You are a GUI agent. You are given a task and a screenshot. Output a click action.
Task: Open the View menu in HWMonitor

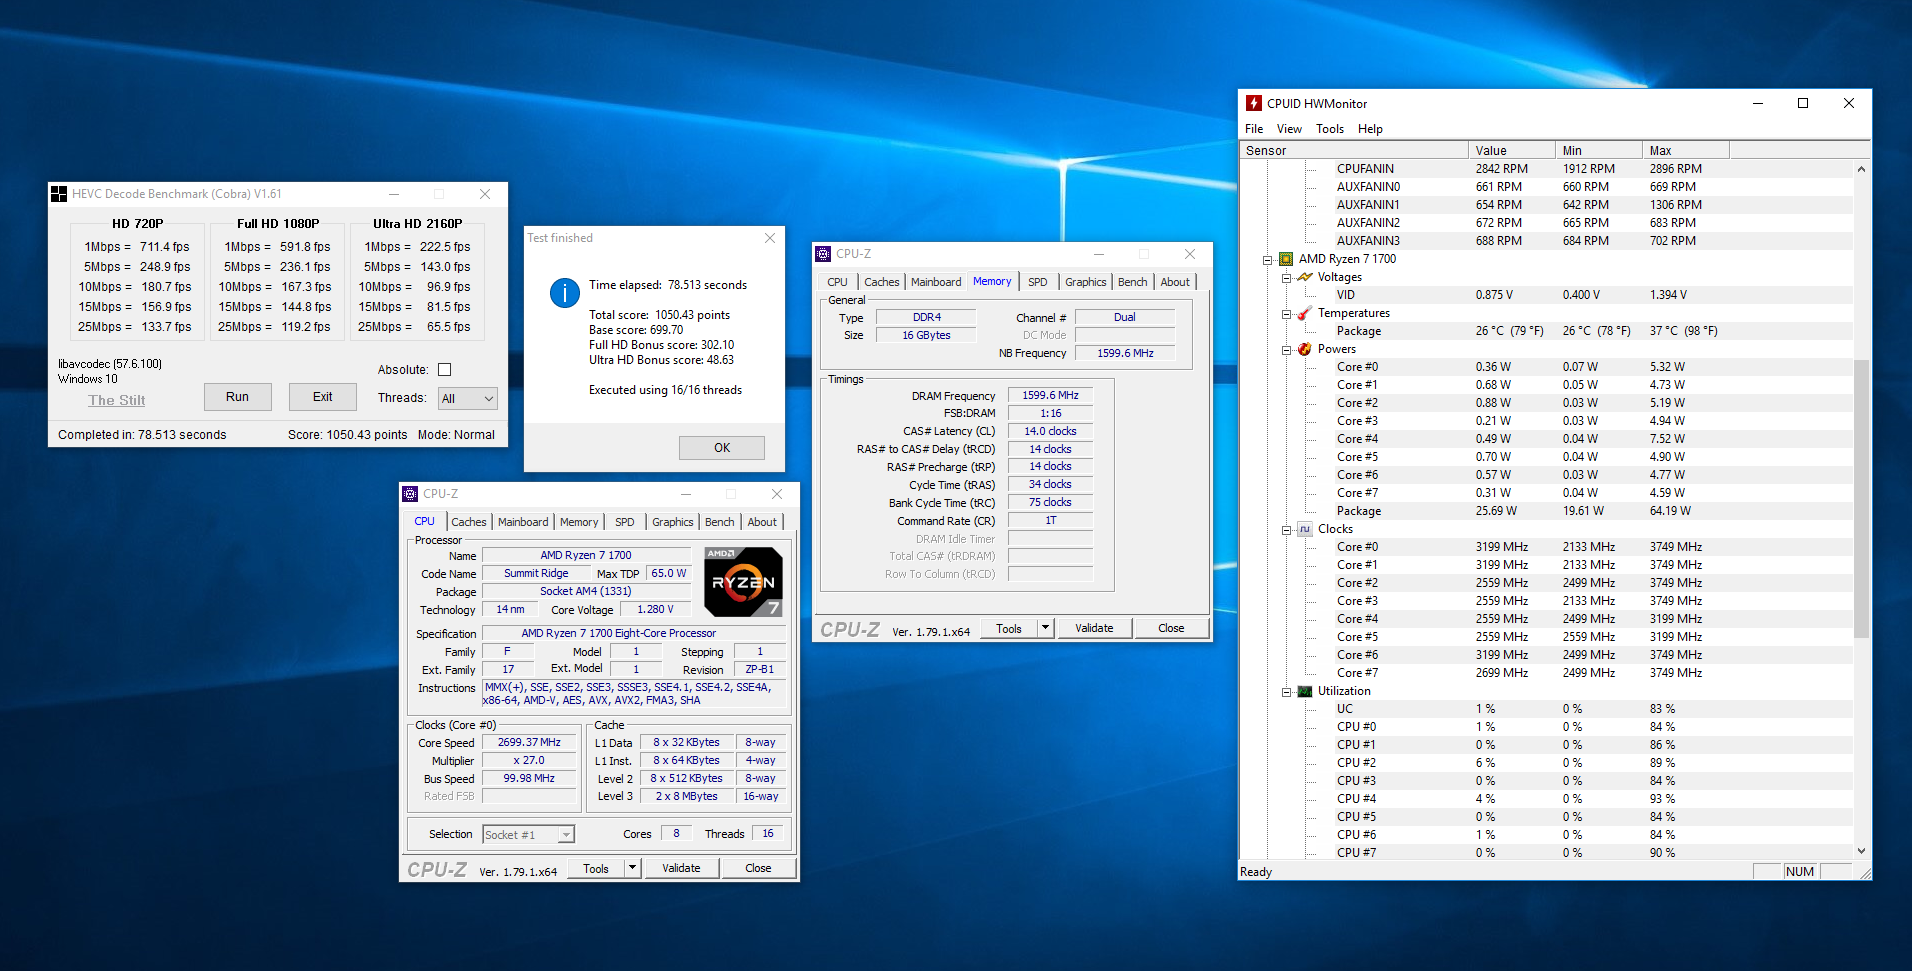tap(1289, 129)
